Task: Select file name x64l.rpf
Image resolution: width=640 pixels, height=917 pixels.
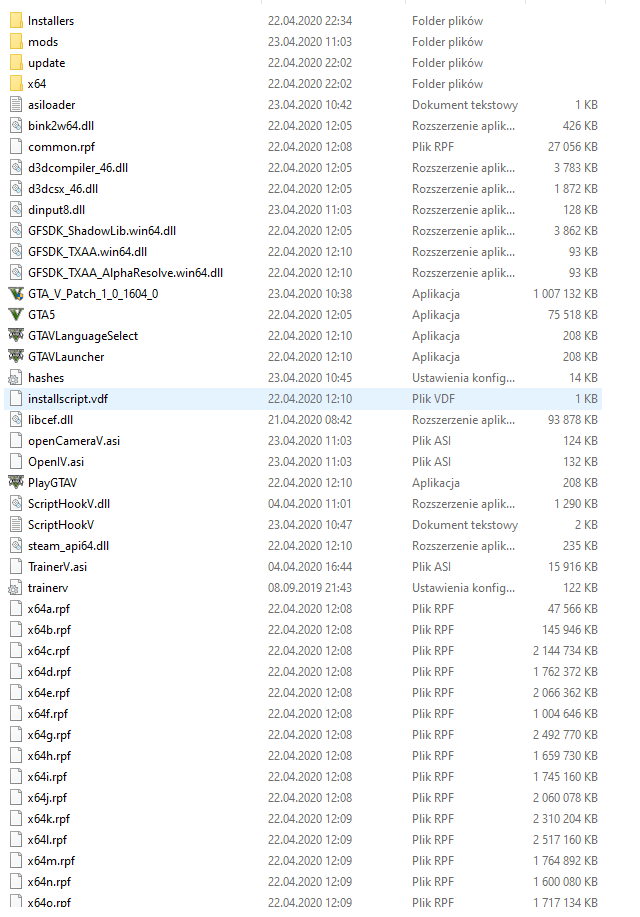Action: point(47,840)
